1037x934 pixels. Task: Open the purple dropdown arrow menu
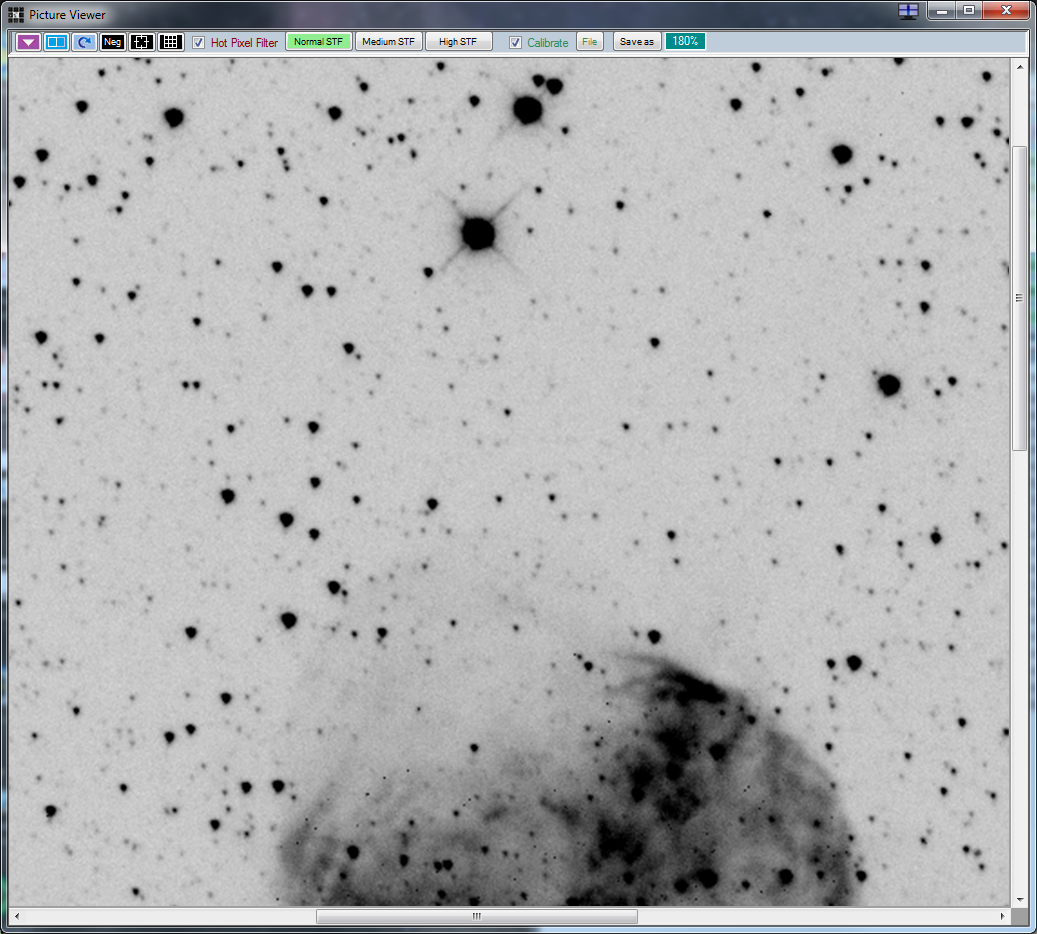tap(28, 42)
